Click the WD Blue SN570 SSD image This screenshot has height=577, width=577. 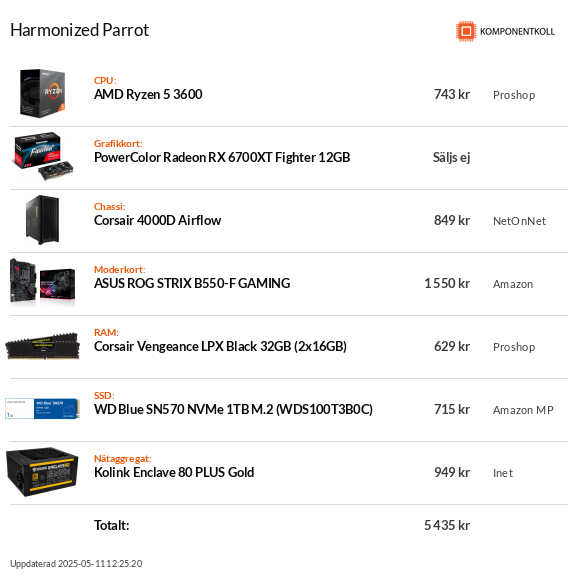pos(43,408)
